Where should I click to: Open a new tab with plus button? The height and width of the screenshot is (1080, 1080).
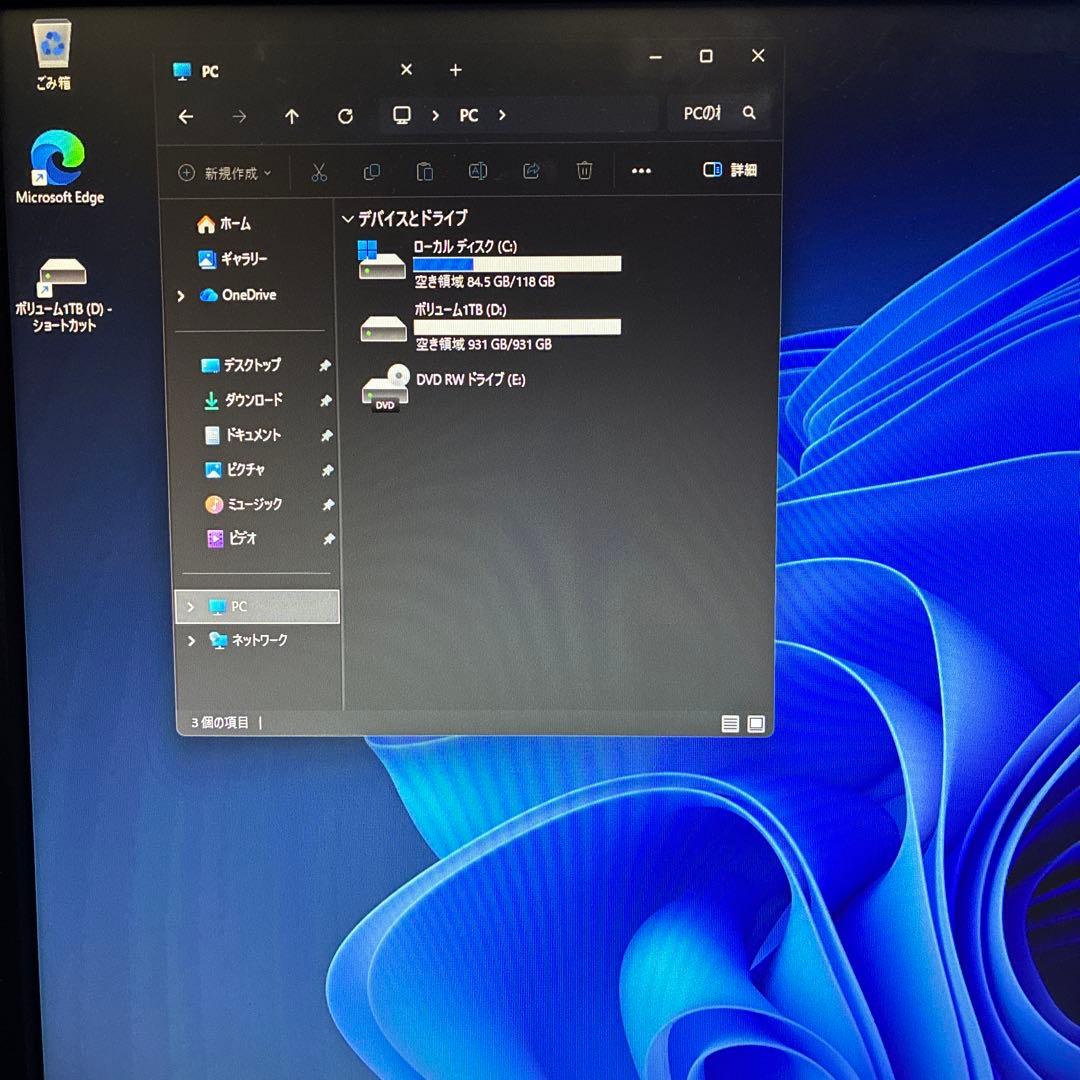[x=456, y=70]
